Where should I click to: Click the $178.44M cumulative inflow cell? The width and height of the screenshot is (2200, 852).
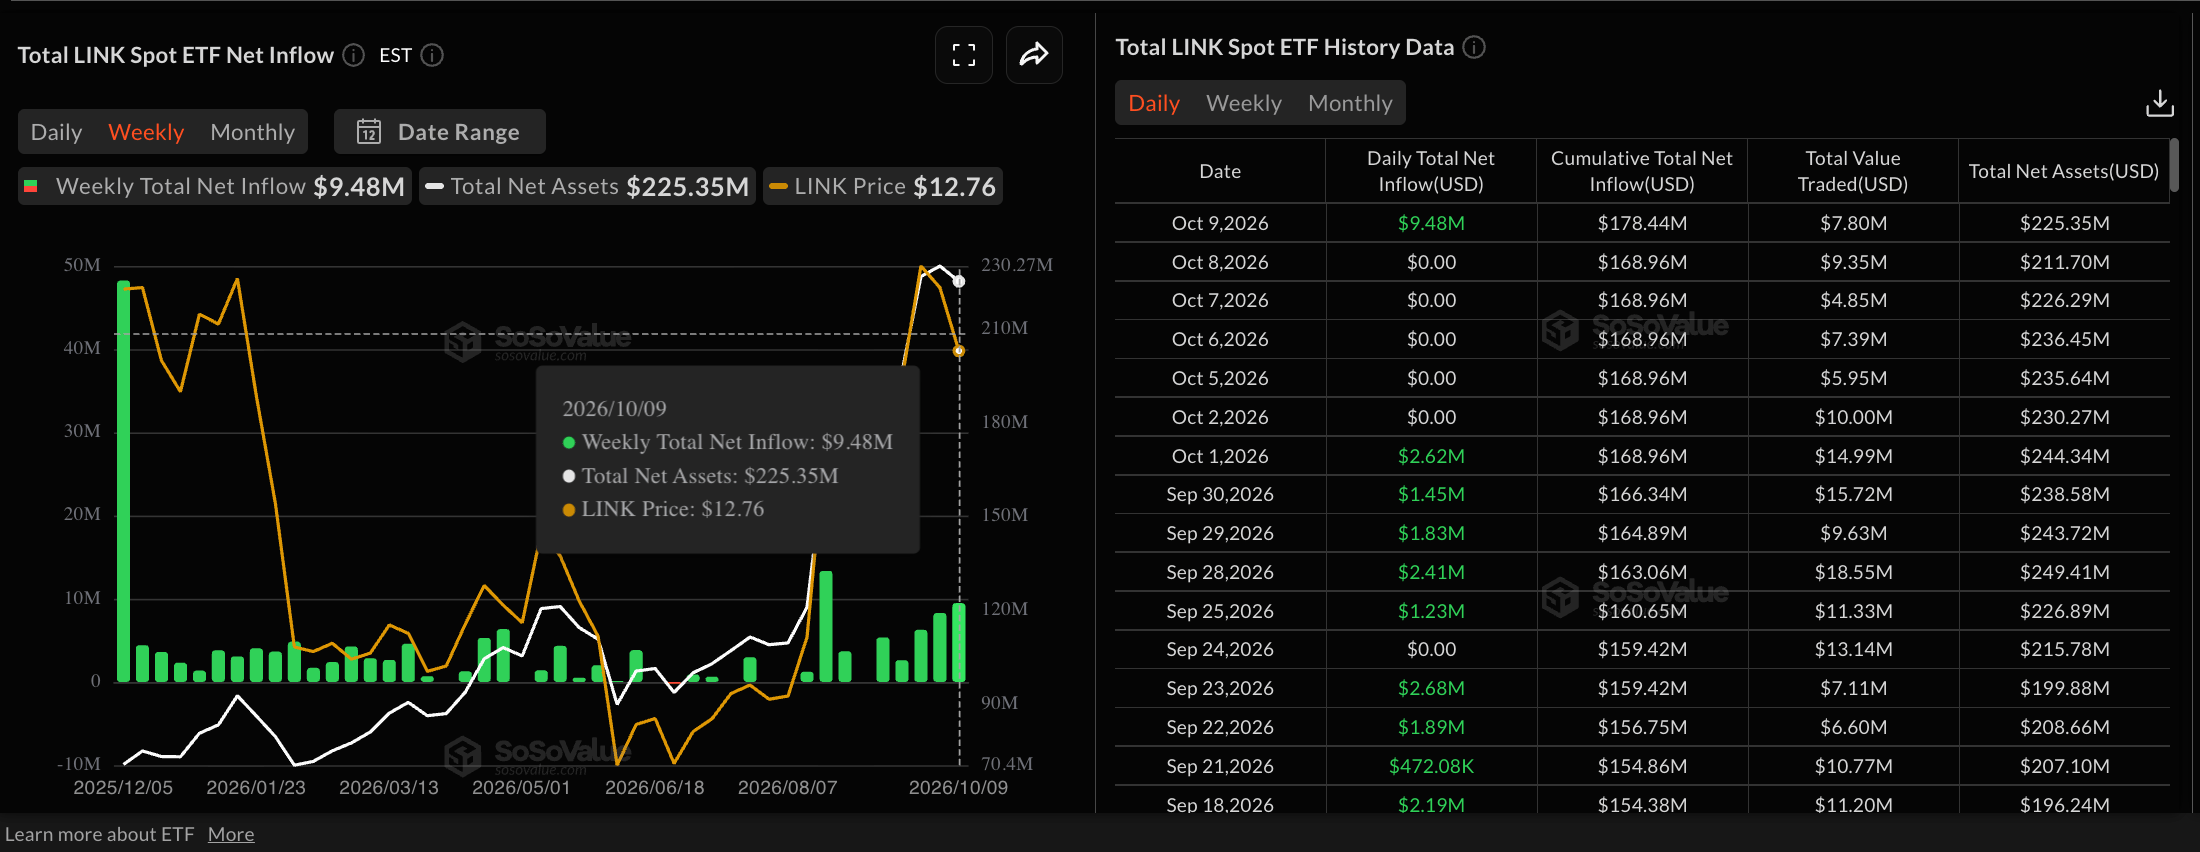pos(1642,223)
